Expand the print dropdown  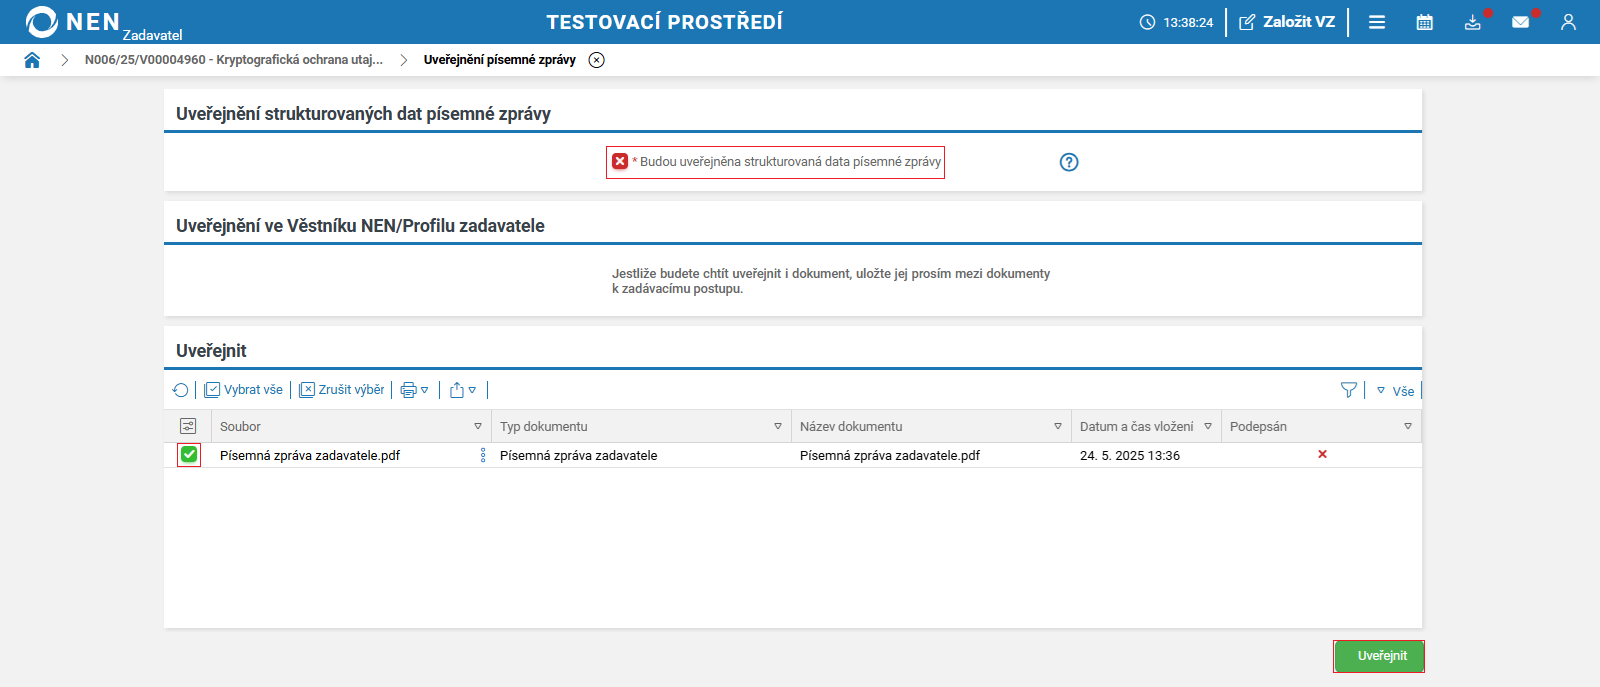[414, 390]
